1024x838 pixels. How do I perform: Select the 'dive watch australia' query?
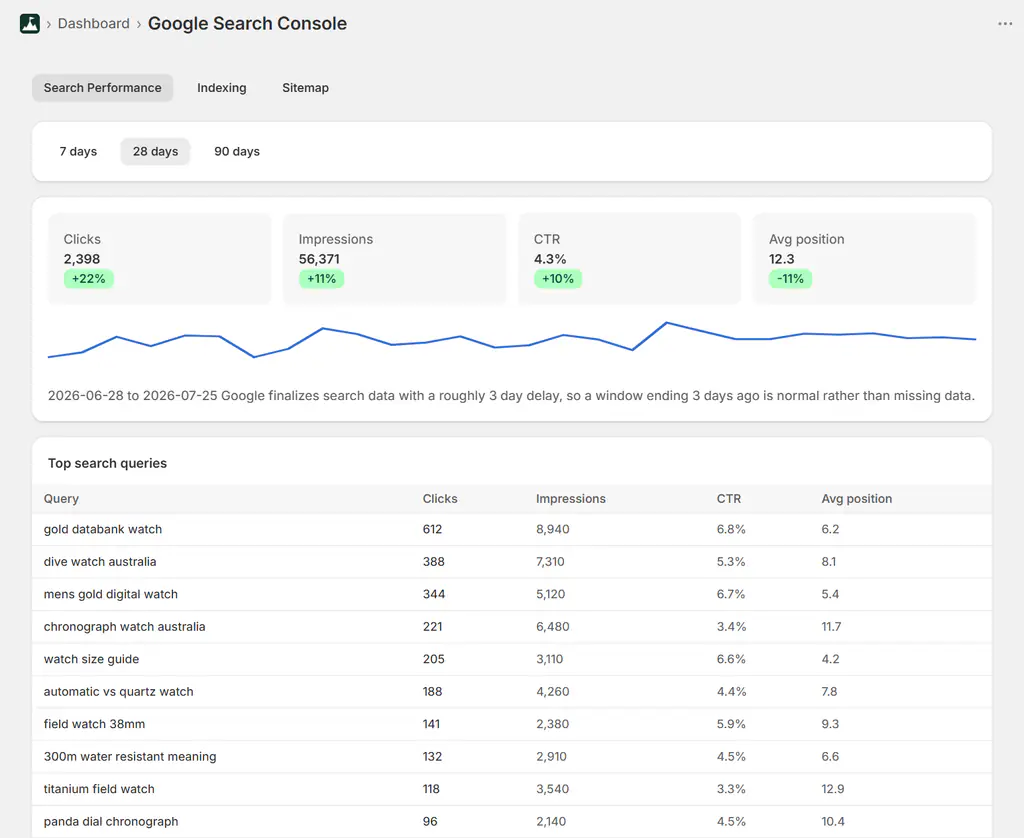tap(100, 562)
